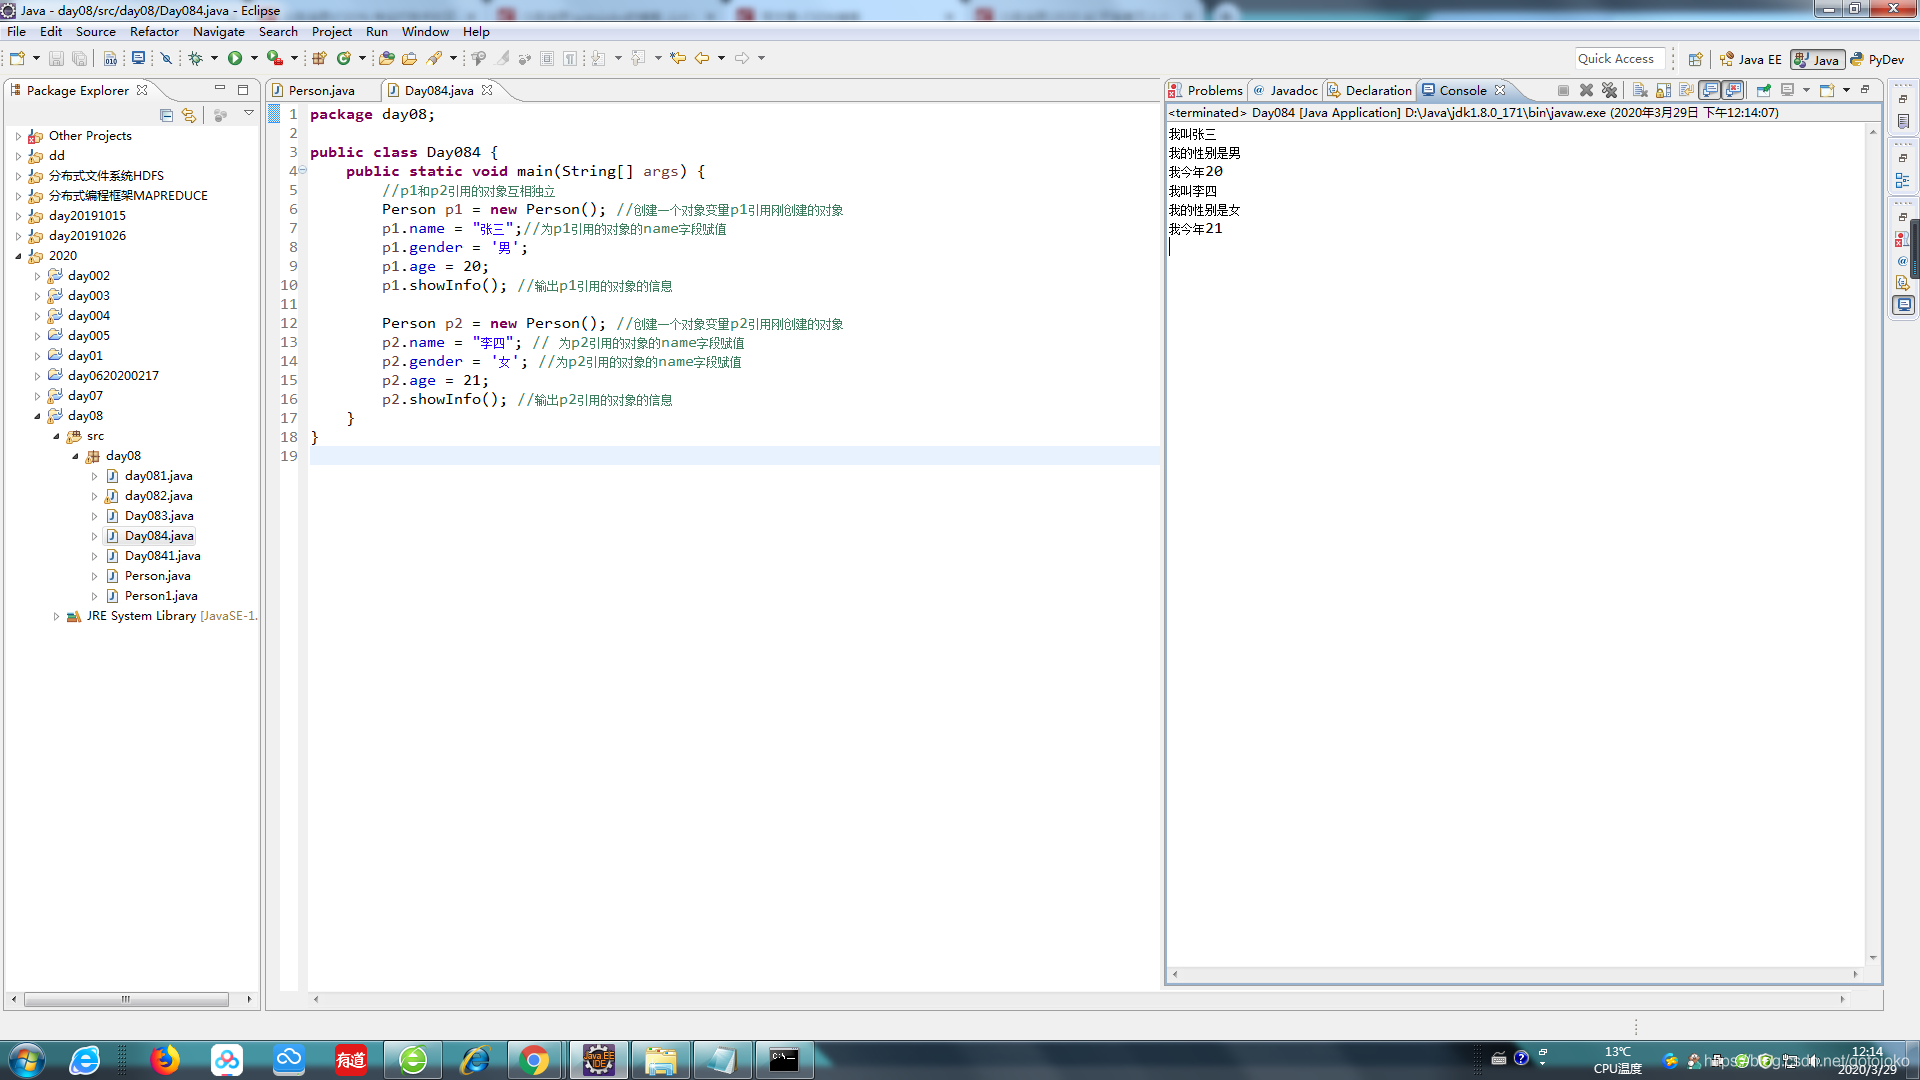This screenshot has height=1080, width=1920.
Task: Toggle Link with Editor in Package Explorer
Action: (x=189, y=115)
